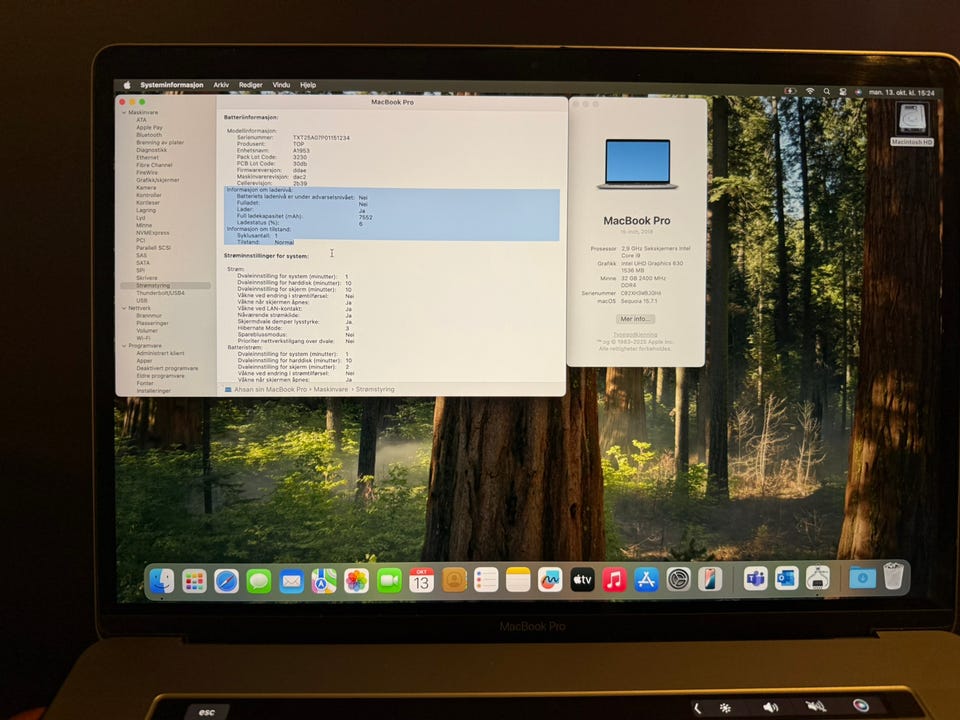Viewport: 960px width, 720px height.
Task: Open the Apple TV app in Dock
Action: click(582, 580)
